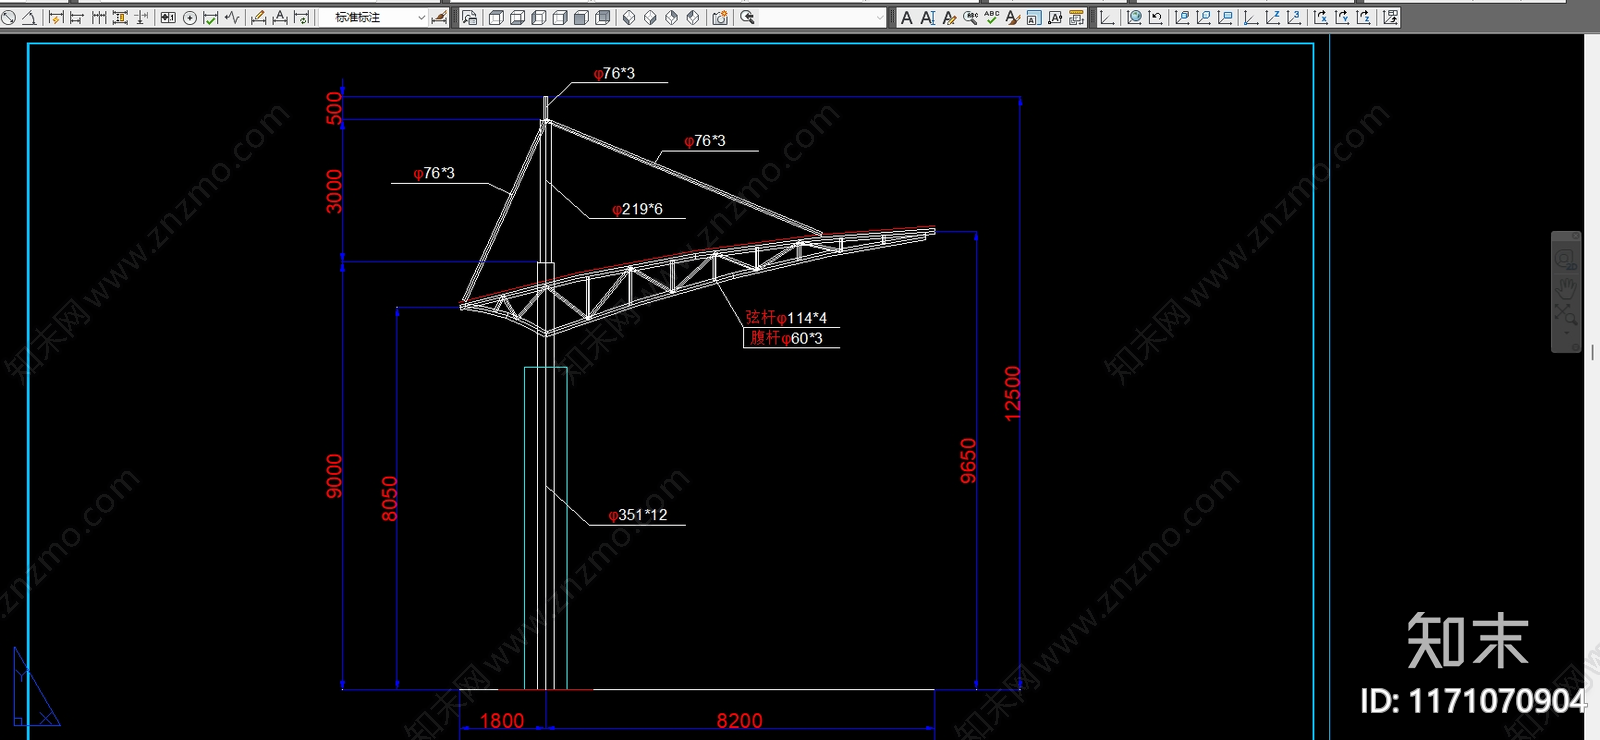Select the 3000 dimension text
1600x740 pixels.
pos(334,191)
